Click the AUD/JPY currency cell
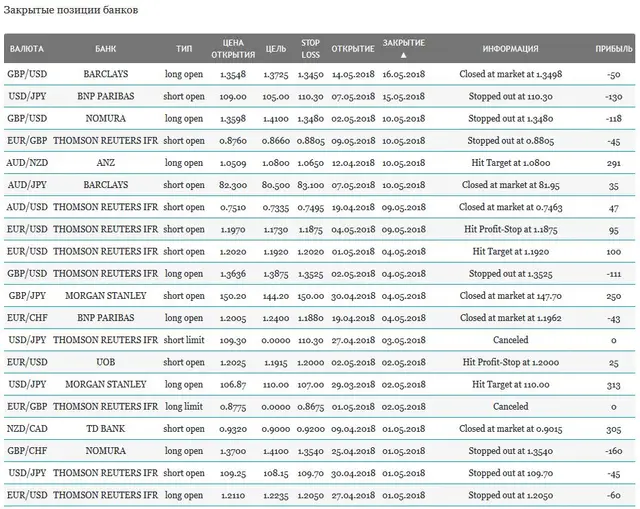This screenshot has width=640, height=509. tap(27, 185)
